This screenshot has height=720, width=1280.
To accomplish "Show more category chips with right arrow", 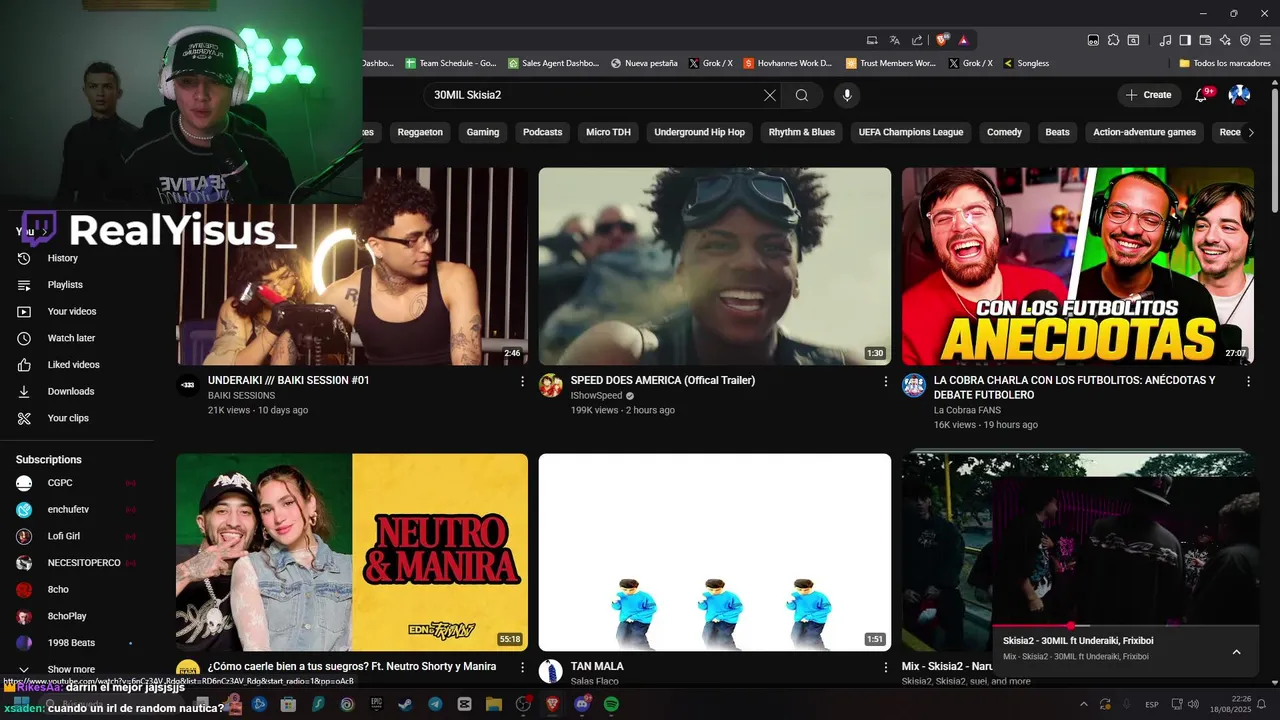I will tap(1250, 132).
